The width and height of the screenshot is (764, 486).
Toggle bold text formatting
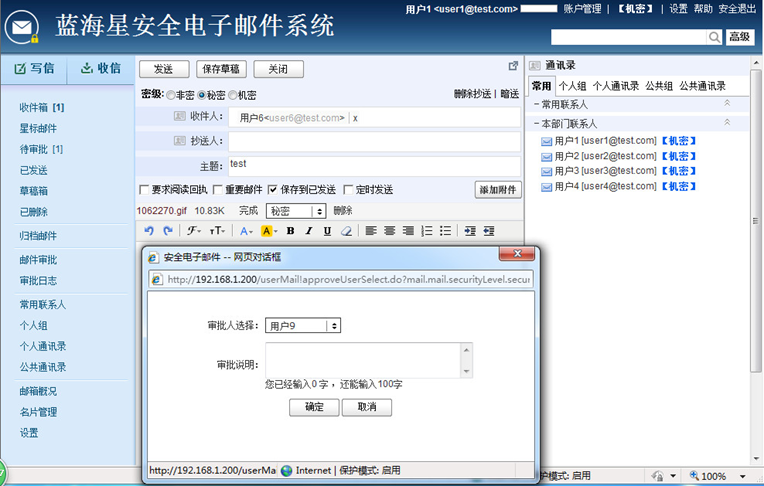[x=290, y=231]
